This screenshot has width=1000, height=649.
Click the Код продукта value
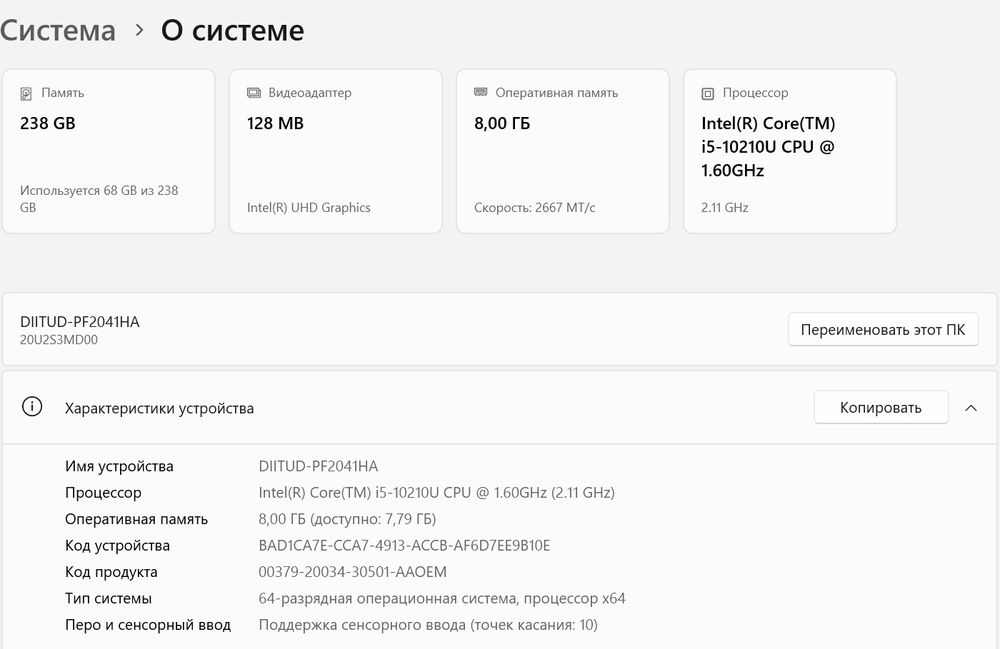click(352, 572)
